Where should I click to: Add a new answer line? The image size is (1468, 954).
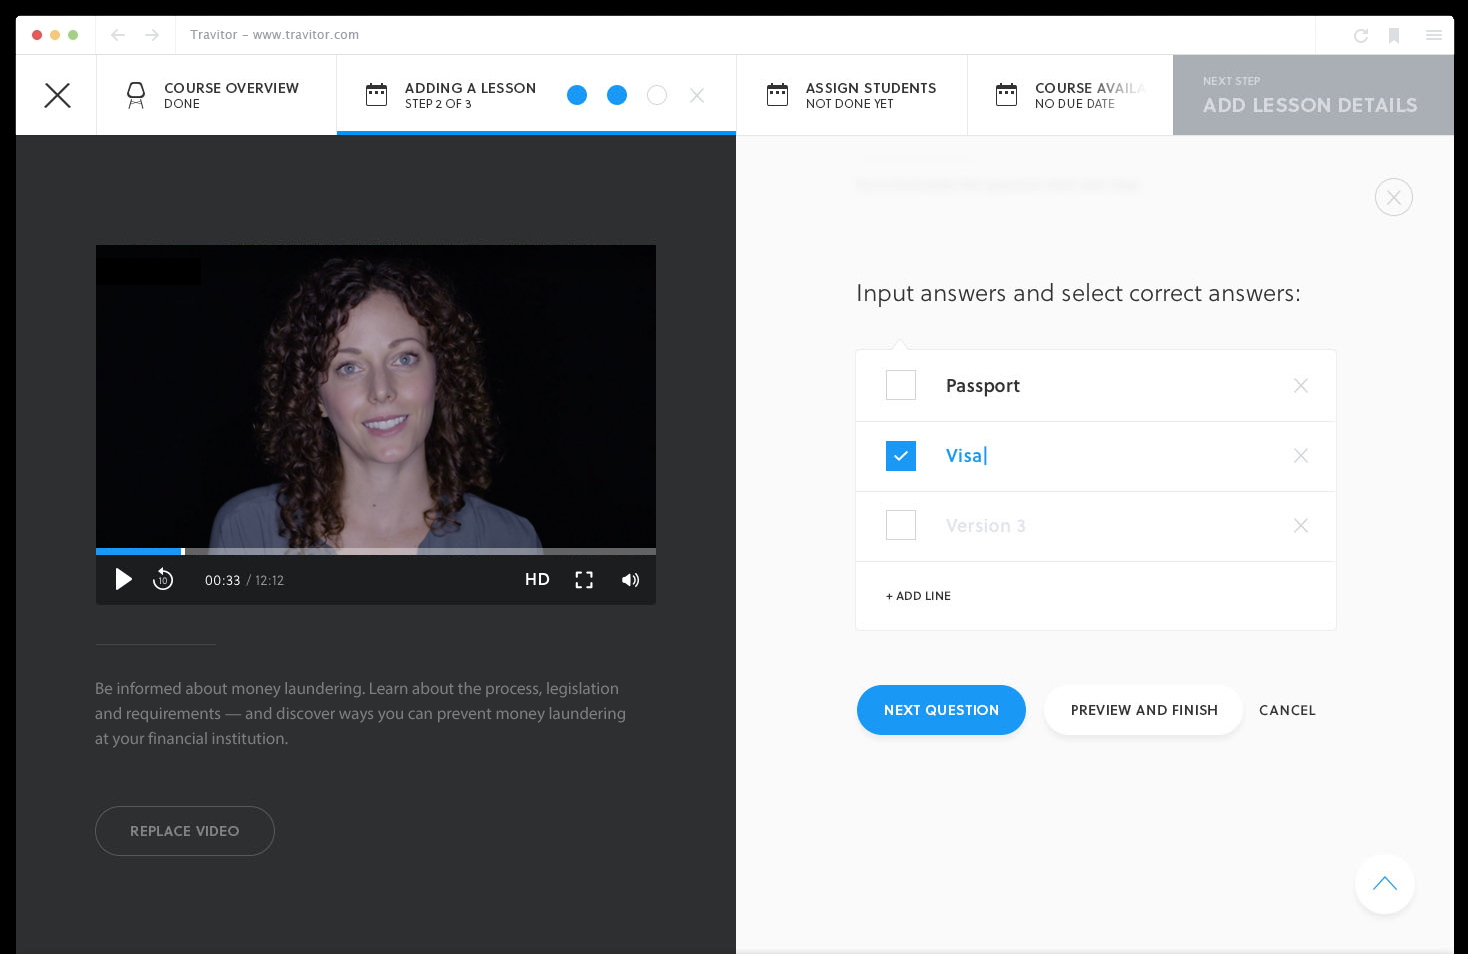point(917,595)
